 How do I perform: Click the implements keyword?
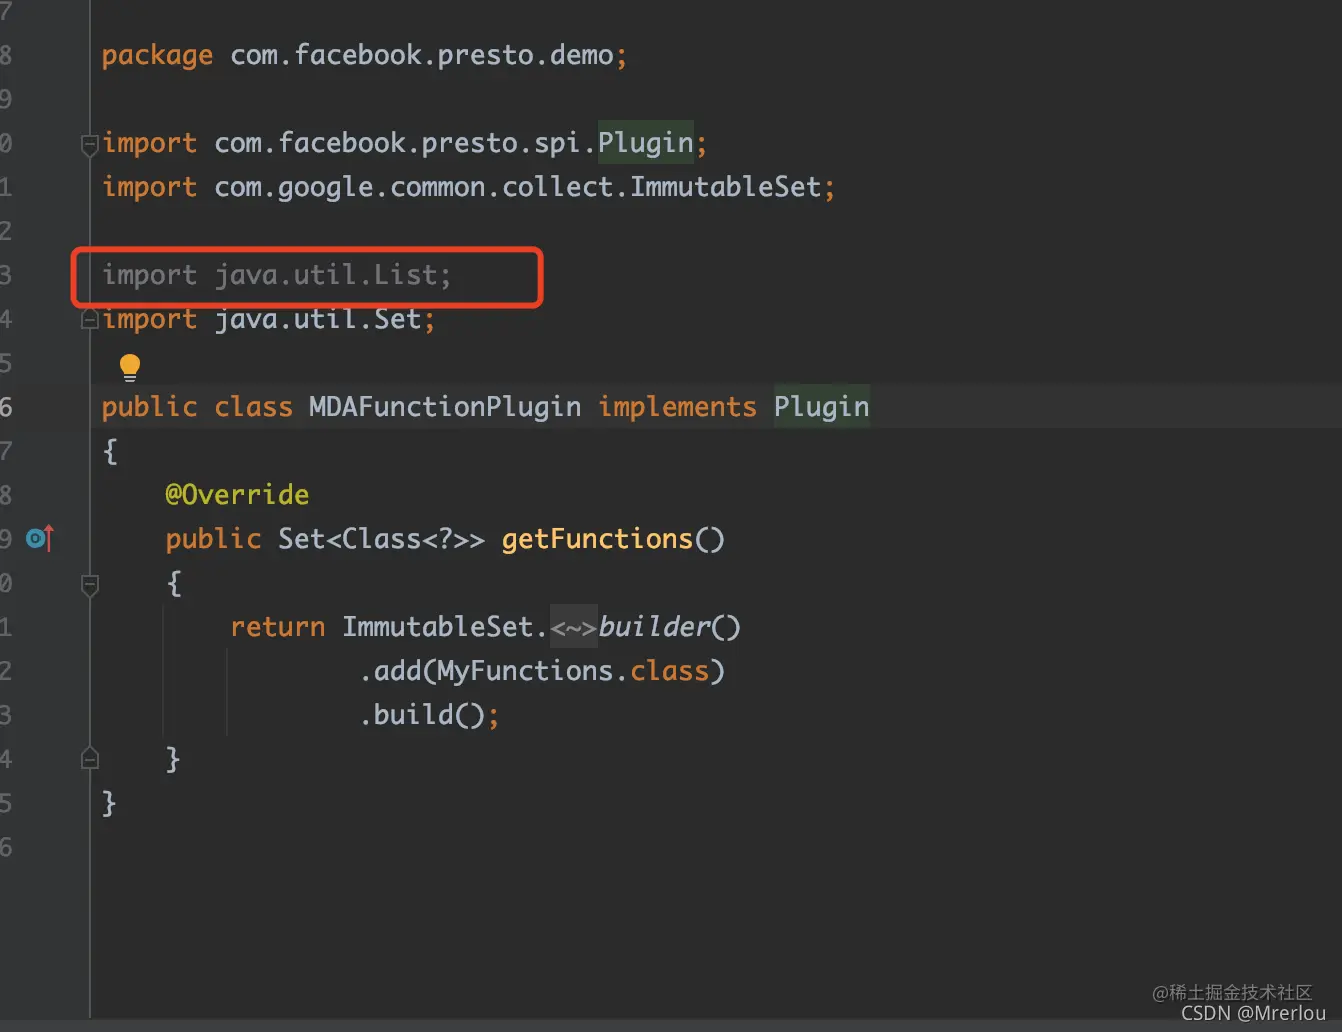click(x=677, y=407)
